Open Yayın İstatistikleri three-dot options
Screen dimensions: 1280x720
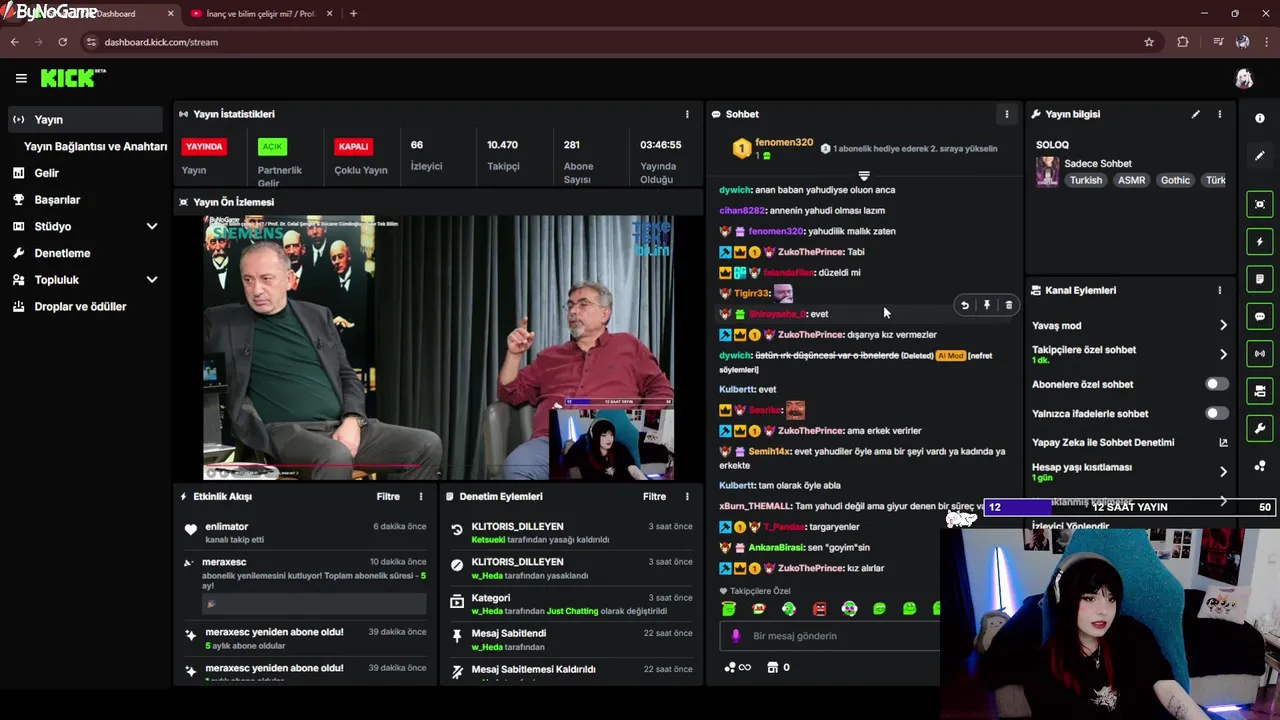point(687,114)
